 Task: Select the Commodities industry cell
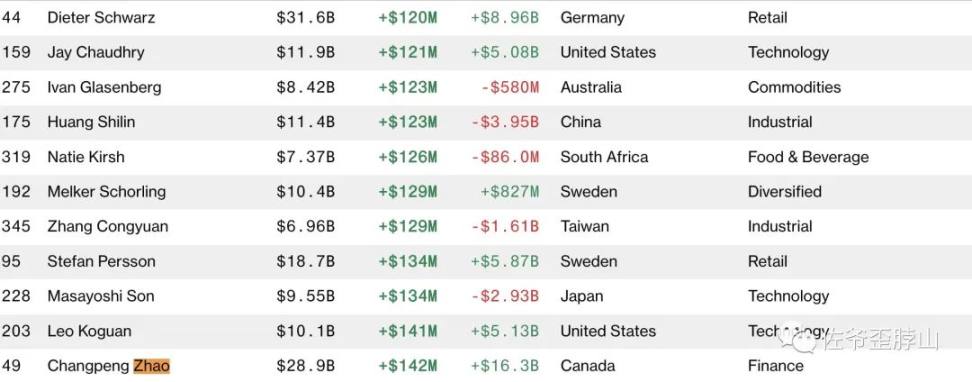[795, 87]
